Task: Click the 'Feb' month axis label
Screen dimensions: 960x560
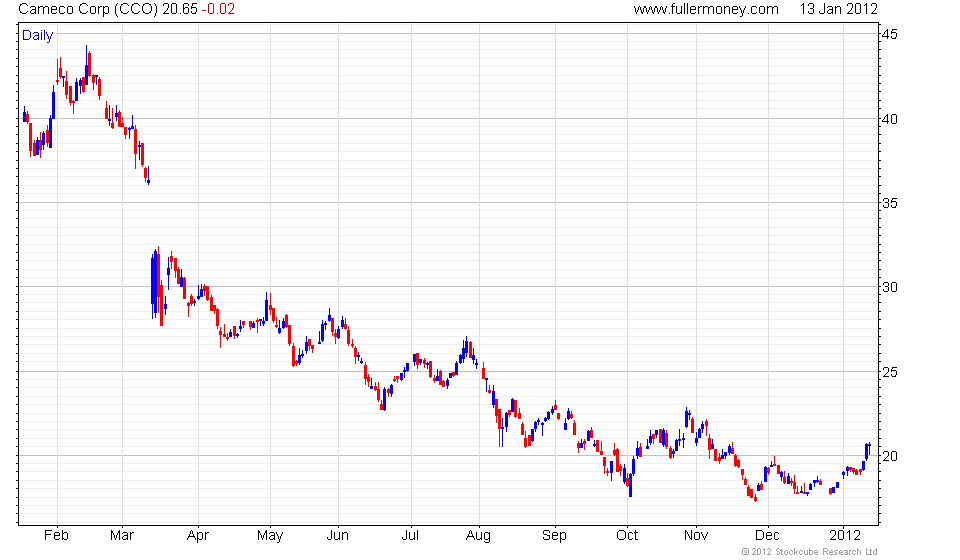Action: pyautogui.click(x=56, y=536)
